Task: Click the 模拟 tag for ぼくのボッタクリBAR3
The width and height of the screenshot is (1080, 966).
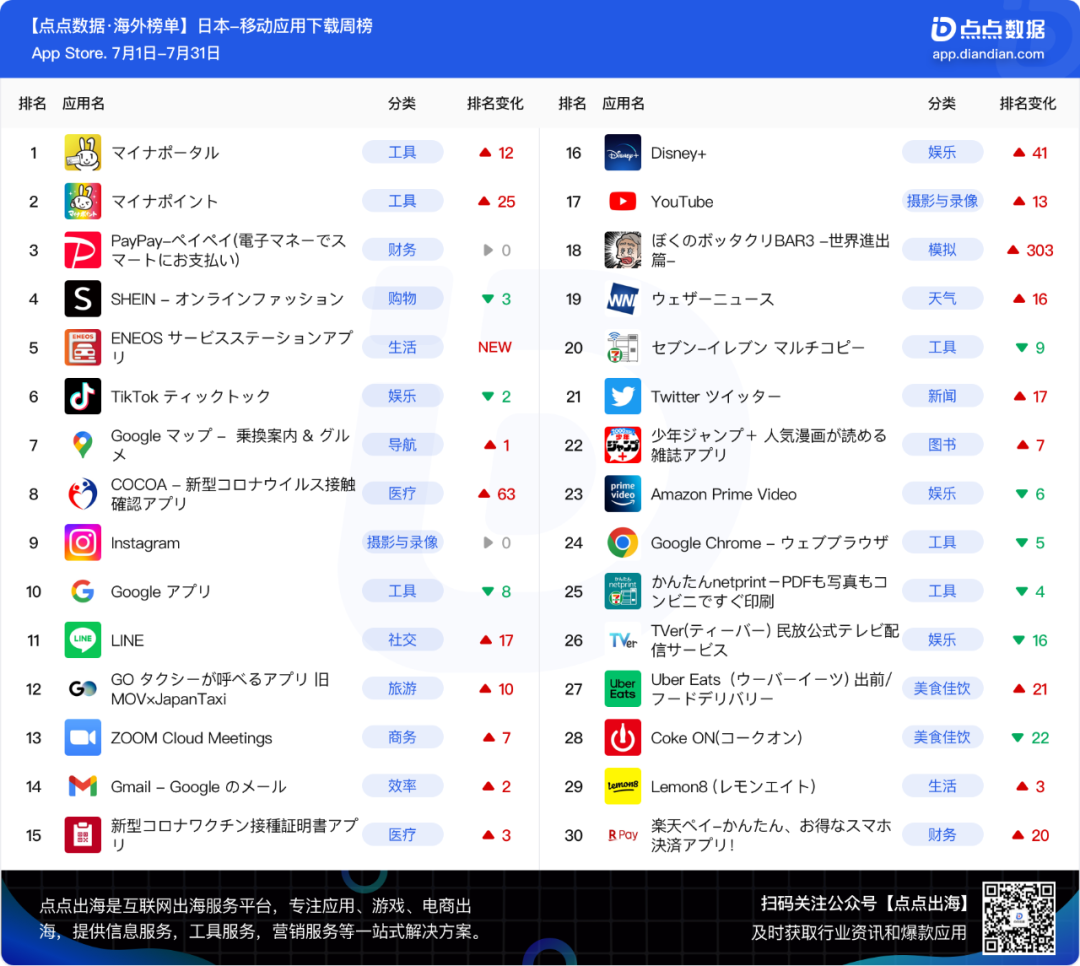Action: [942, 249]
